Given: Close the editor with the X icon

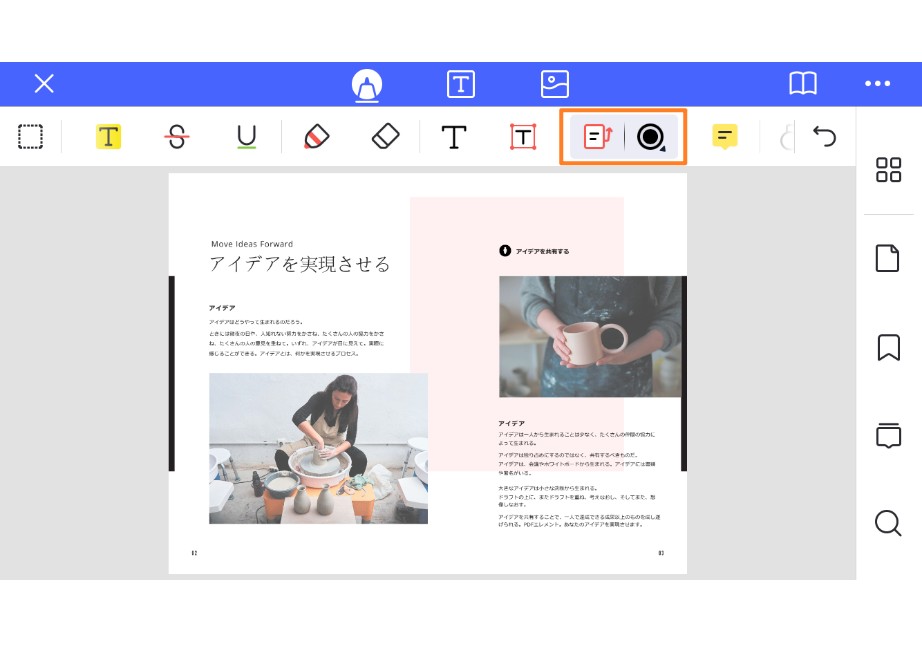Looking at the screenshot, I should [x=44, y=84].
